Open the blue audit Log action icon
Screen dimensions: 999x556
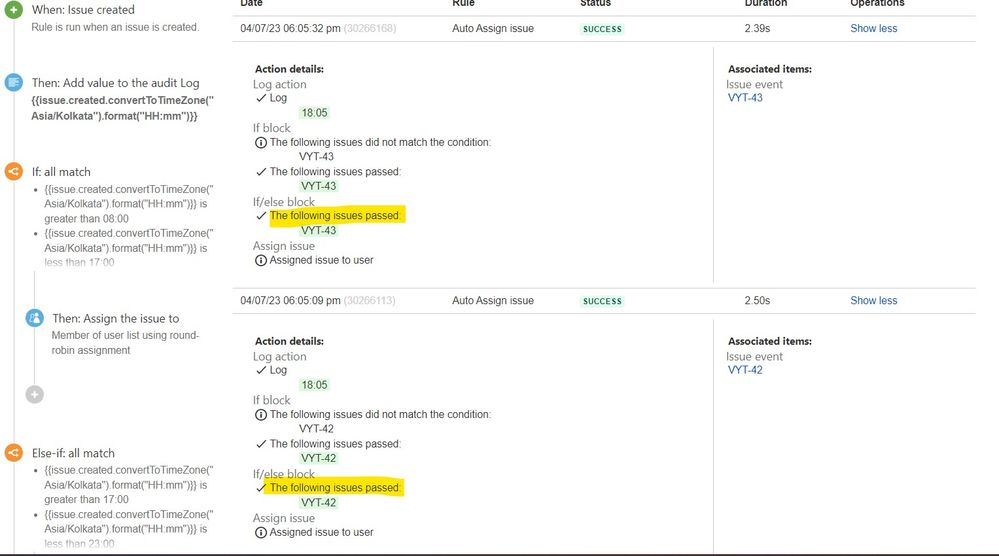(x=13, y=82)
